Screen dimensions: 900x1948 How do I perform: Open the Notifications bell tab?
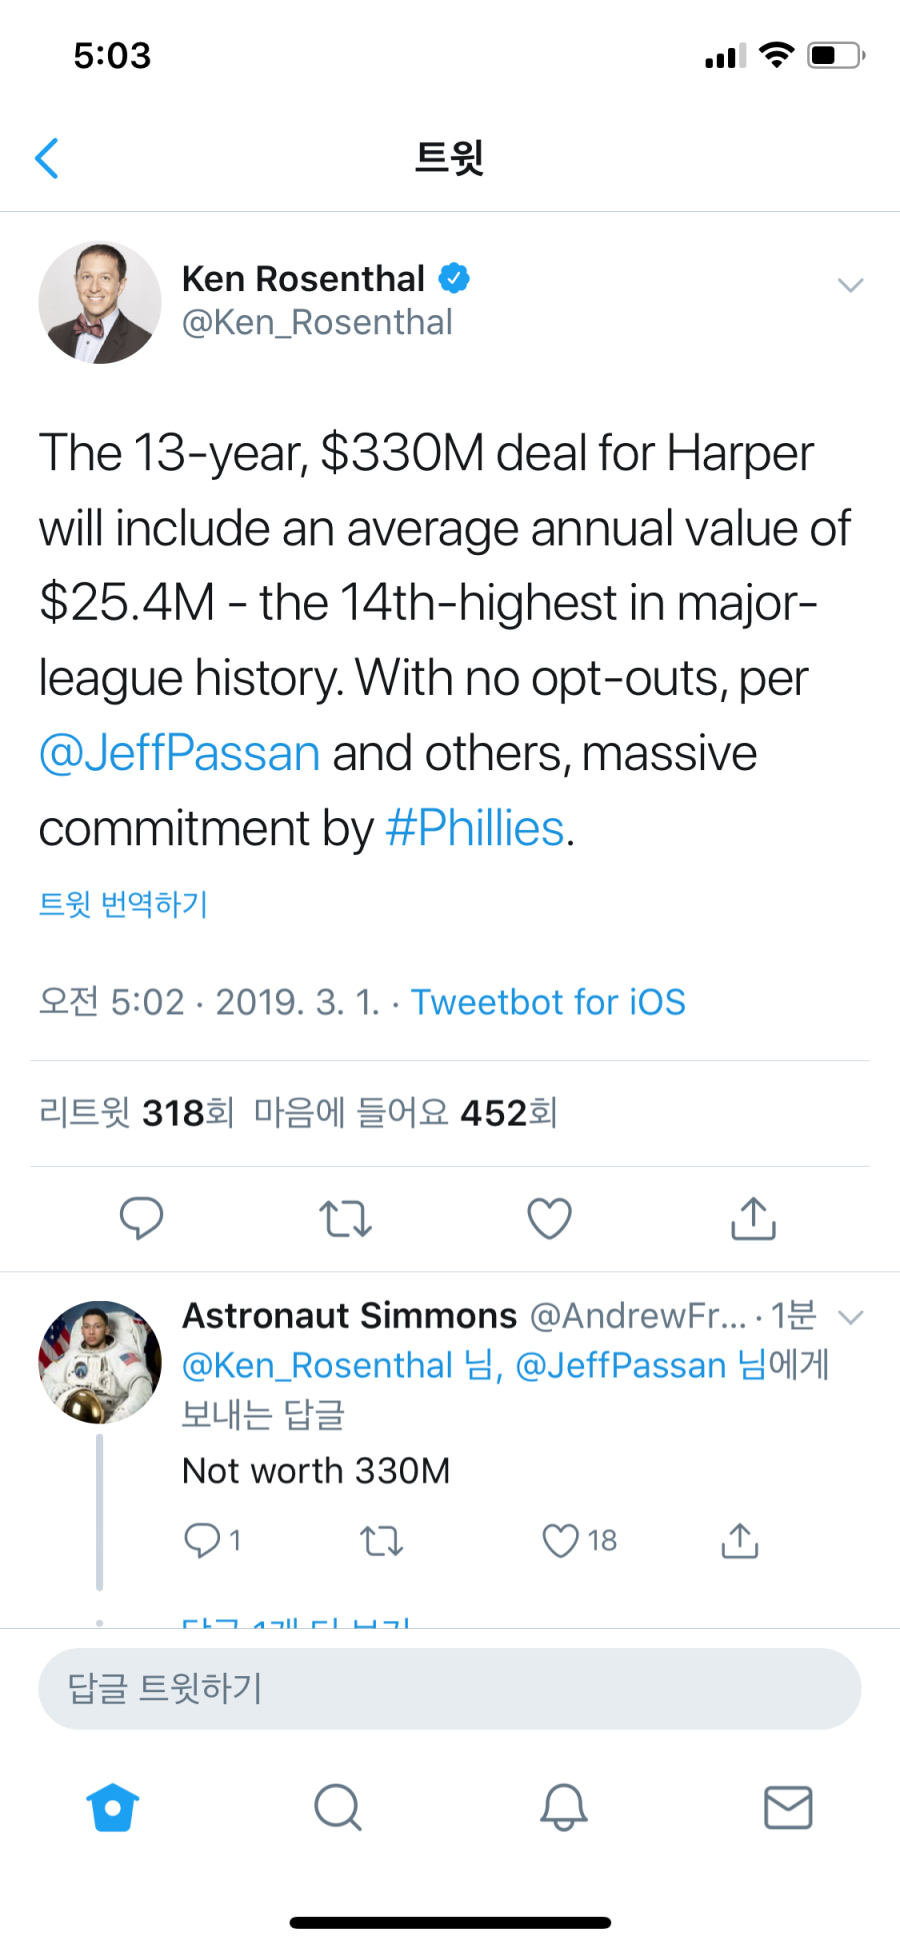point(563,1807)
